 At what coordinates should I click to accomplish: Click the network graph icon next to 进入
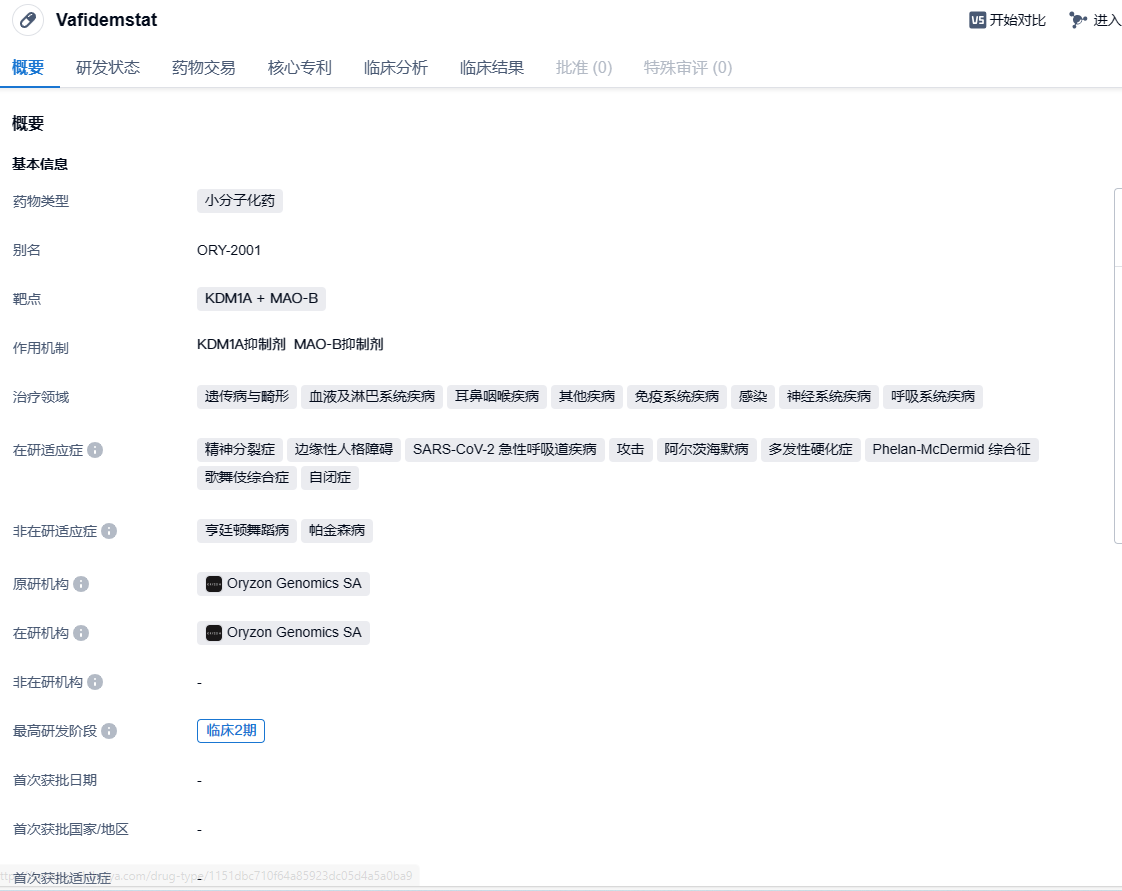[x=1077, y=20]
